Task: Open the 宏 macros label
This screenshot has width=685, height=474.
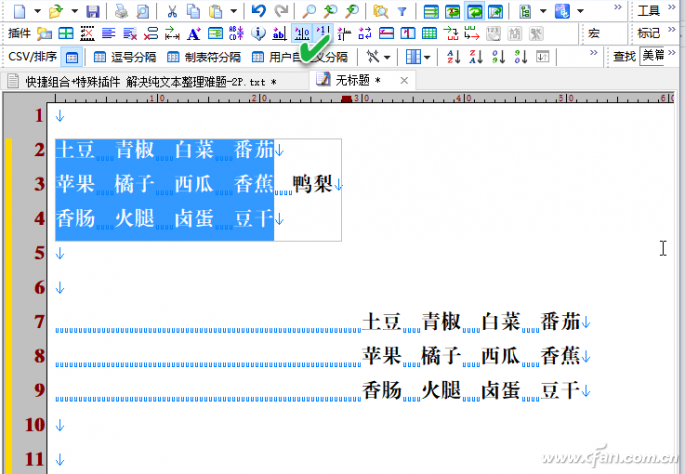Action: pos(594,33)
